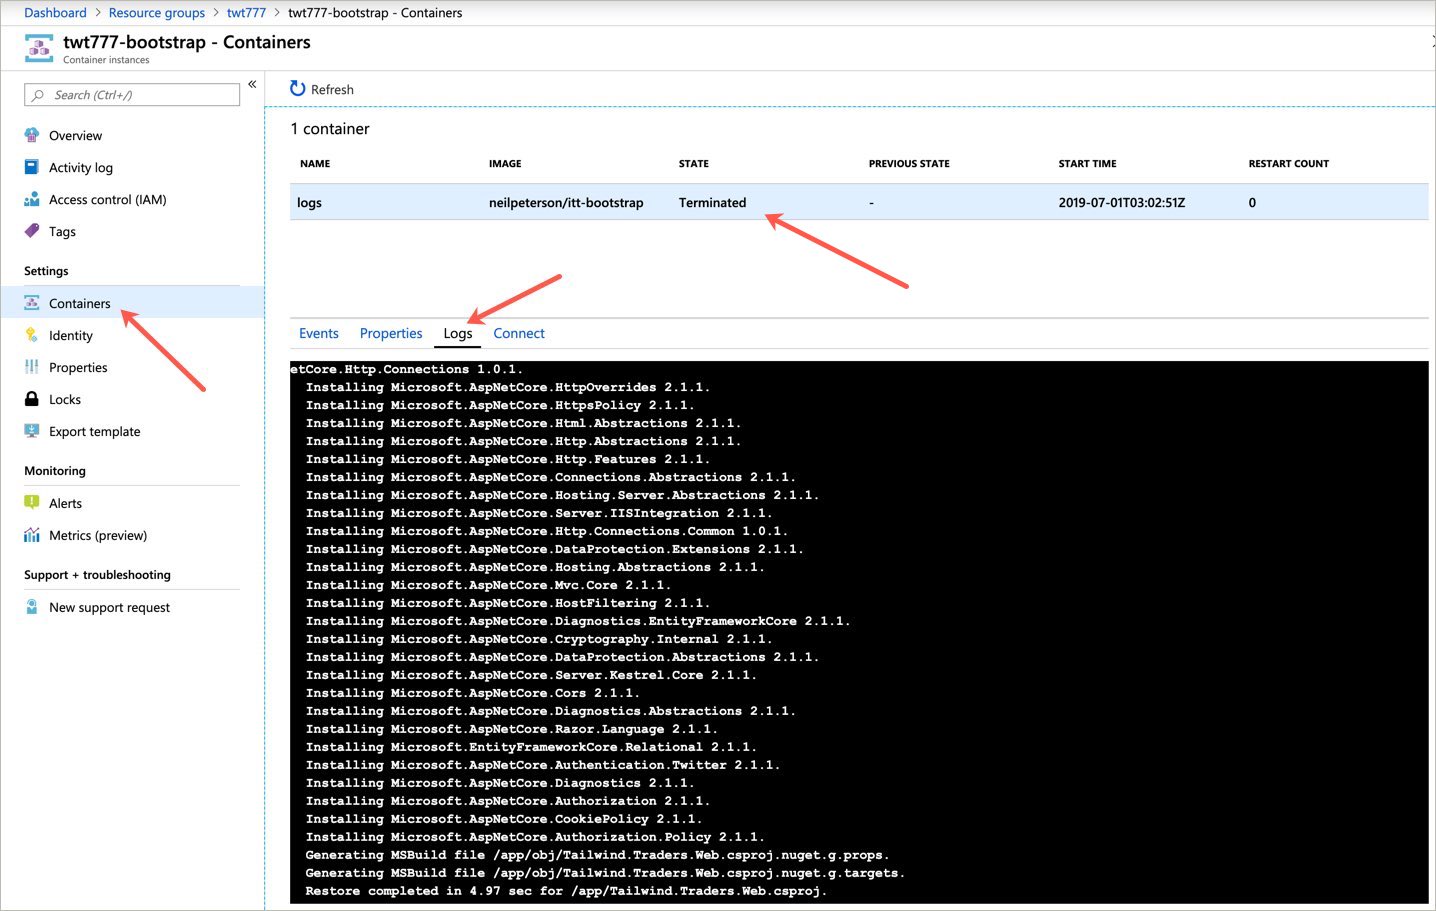Click the Access control (IAM) icon
1436x911 pixels.
(32, 199)
